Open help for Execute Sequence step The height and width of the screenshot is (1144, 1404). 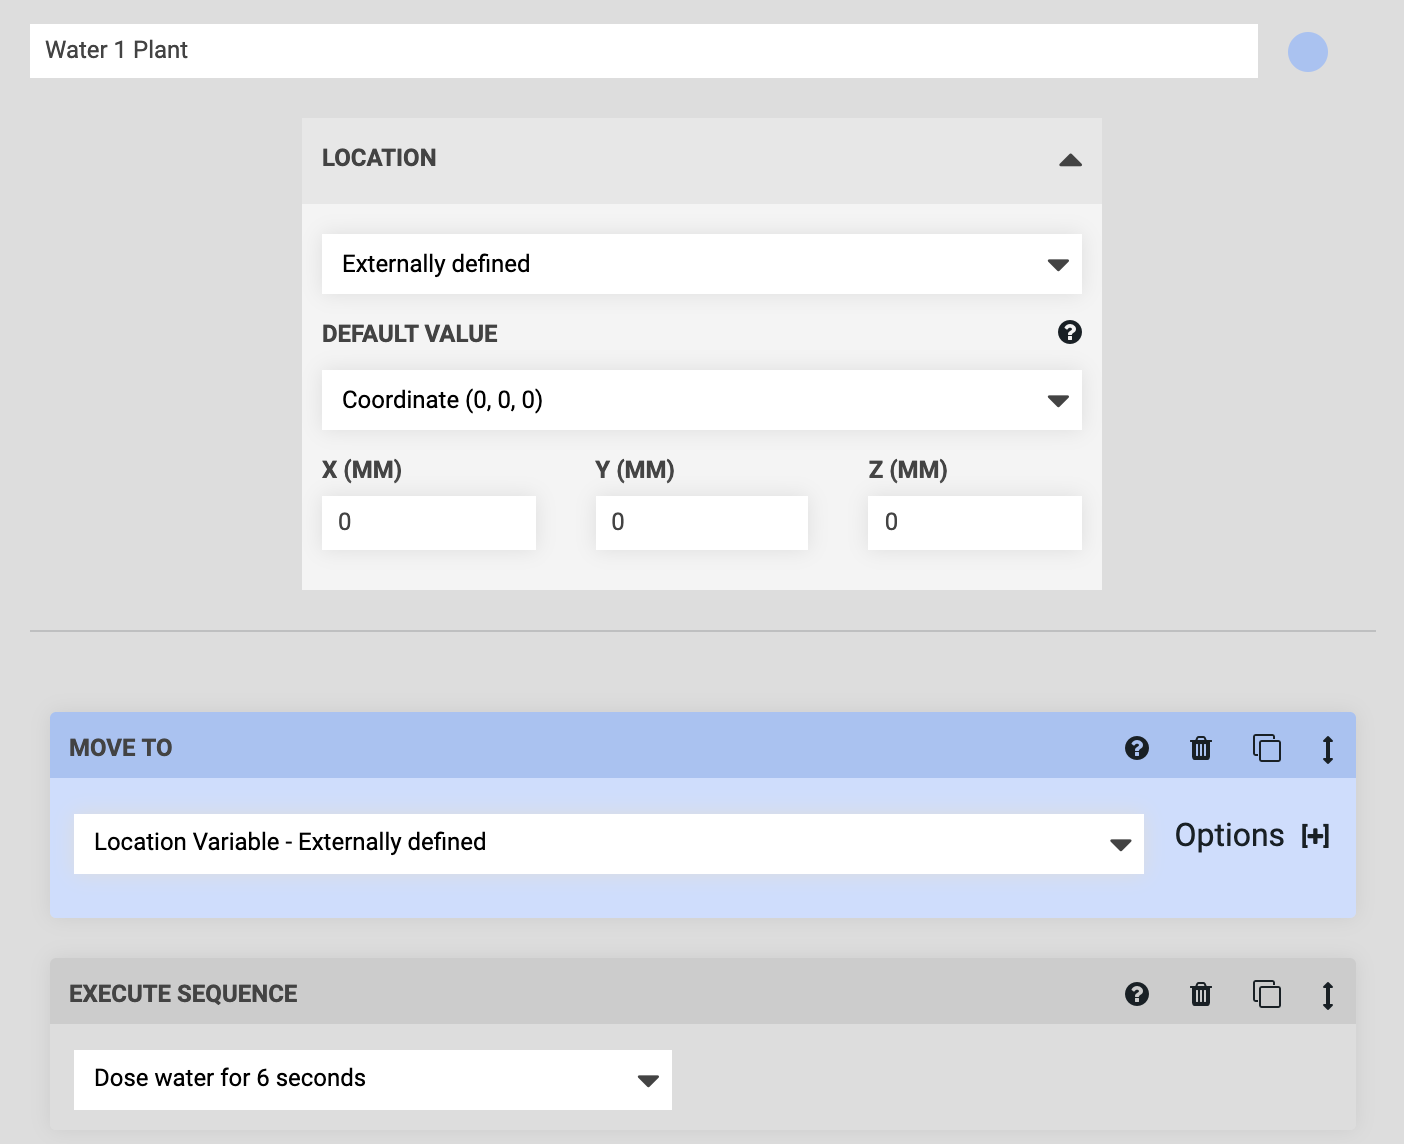click(1136, 994)
